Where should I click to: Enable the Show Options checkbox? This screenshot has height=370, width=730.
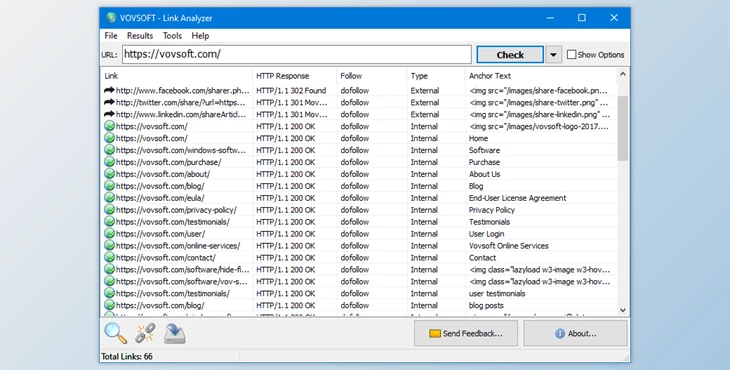(571, 54)
